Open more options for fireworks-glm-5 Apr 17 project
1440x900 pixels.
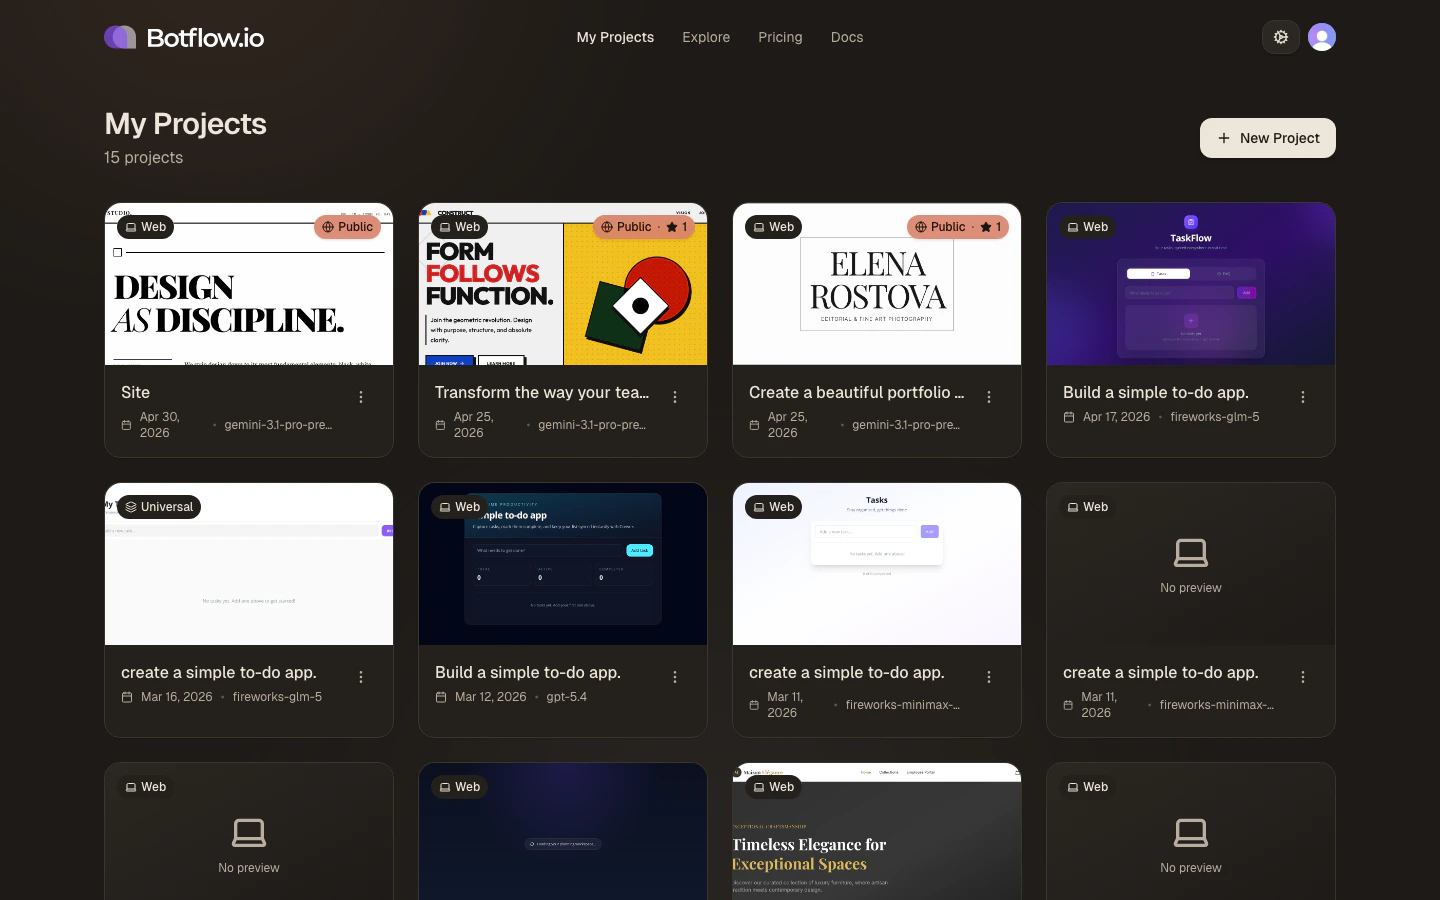pyautogui.click(x=1303, y=397)
